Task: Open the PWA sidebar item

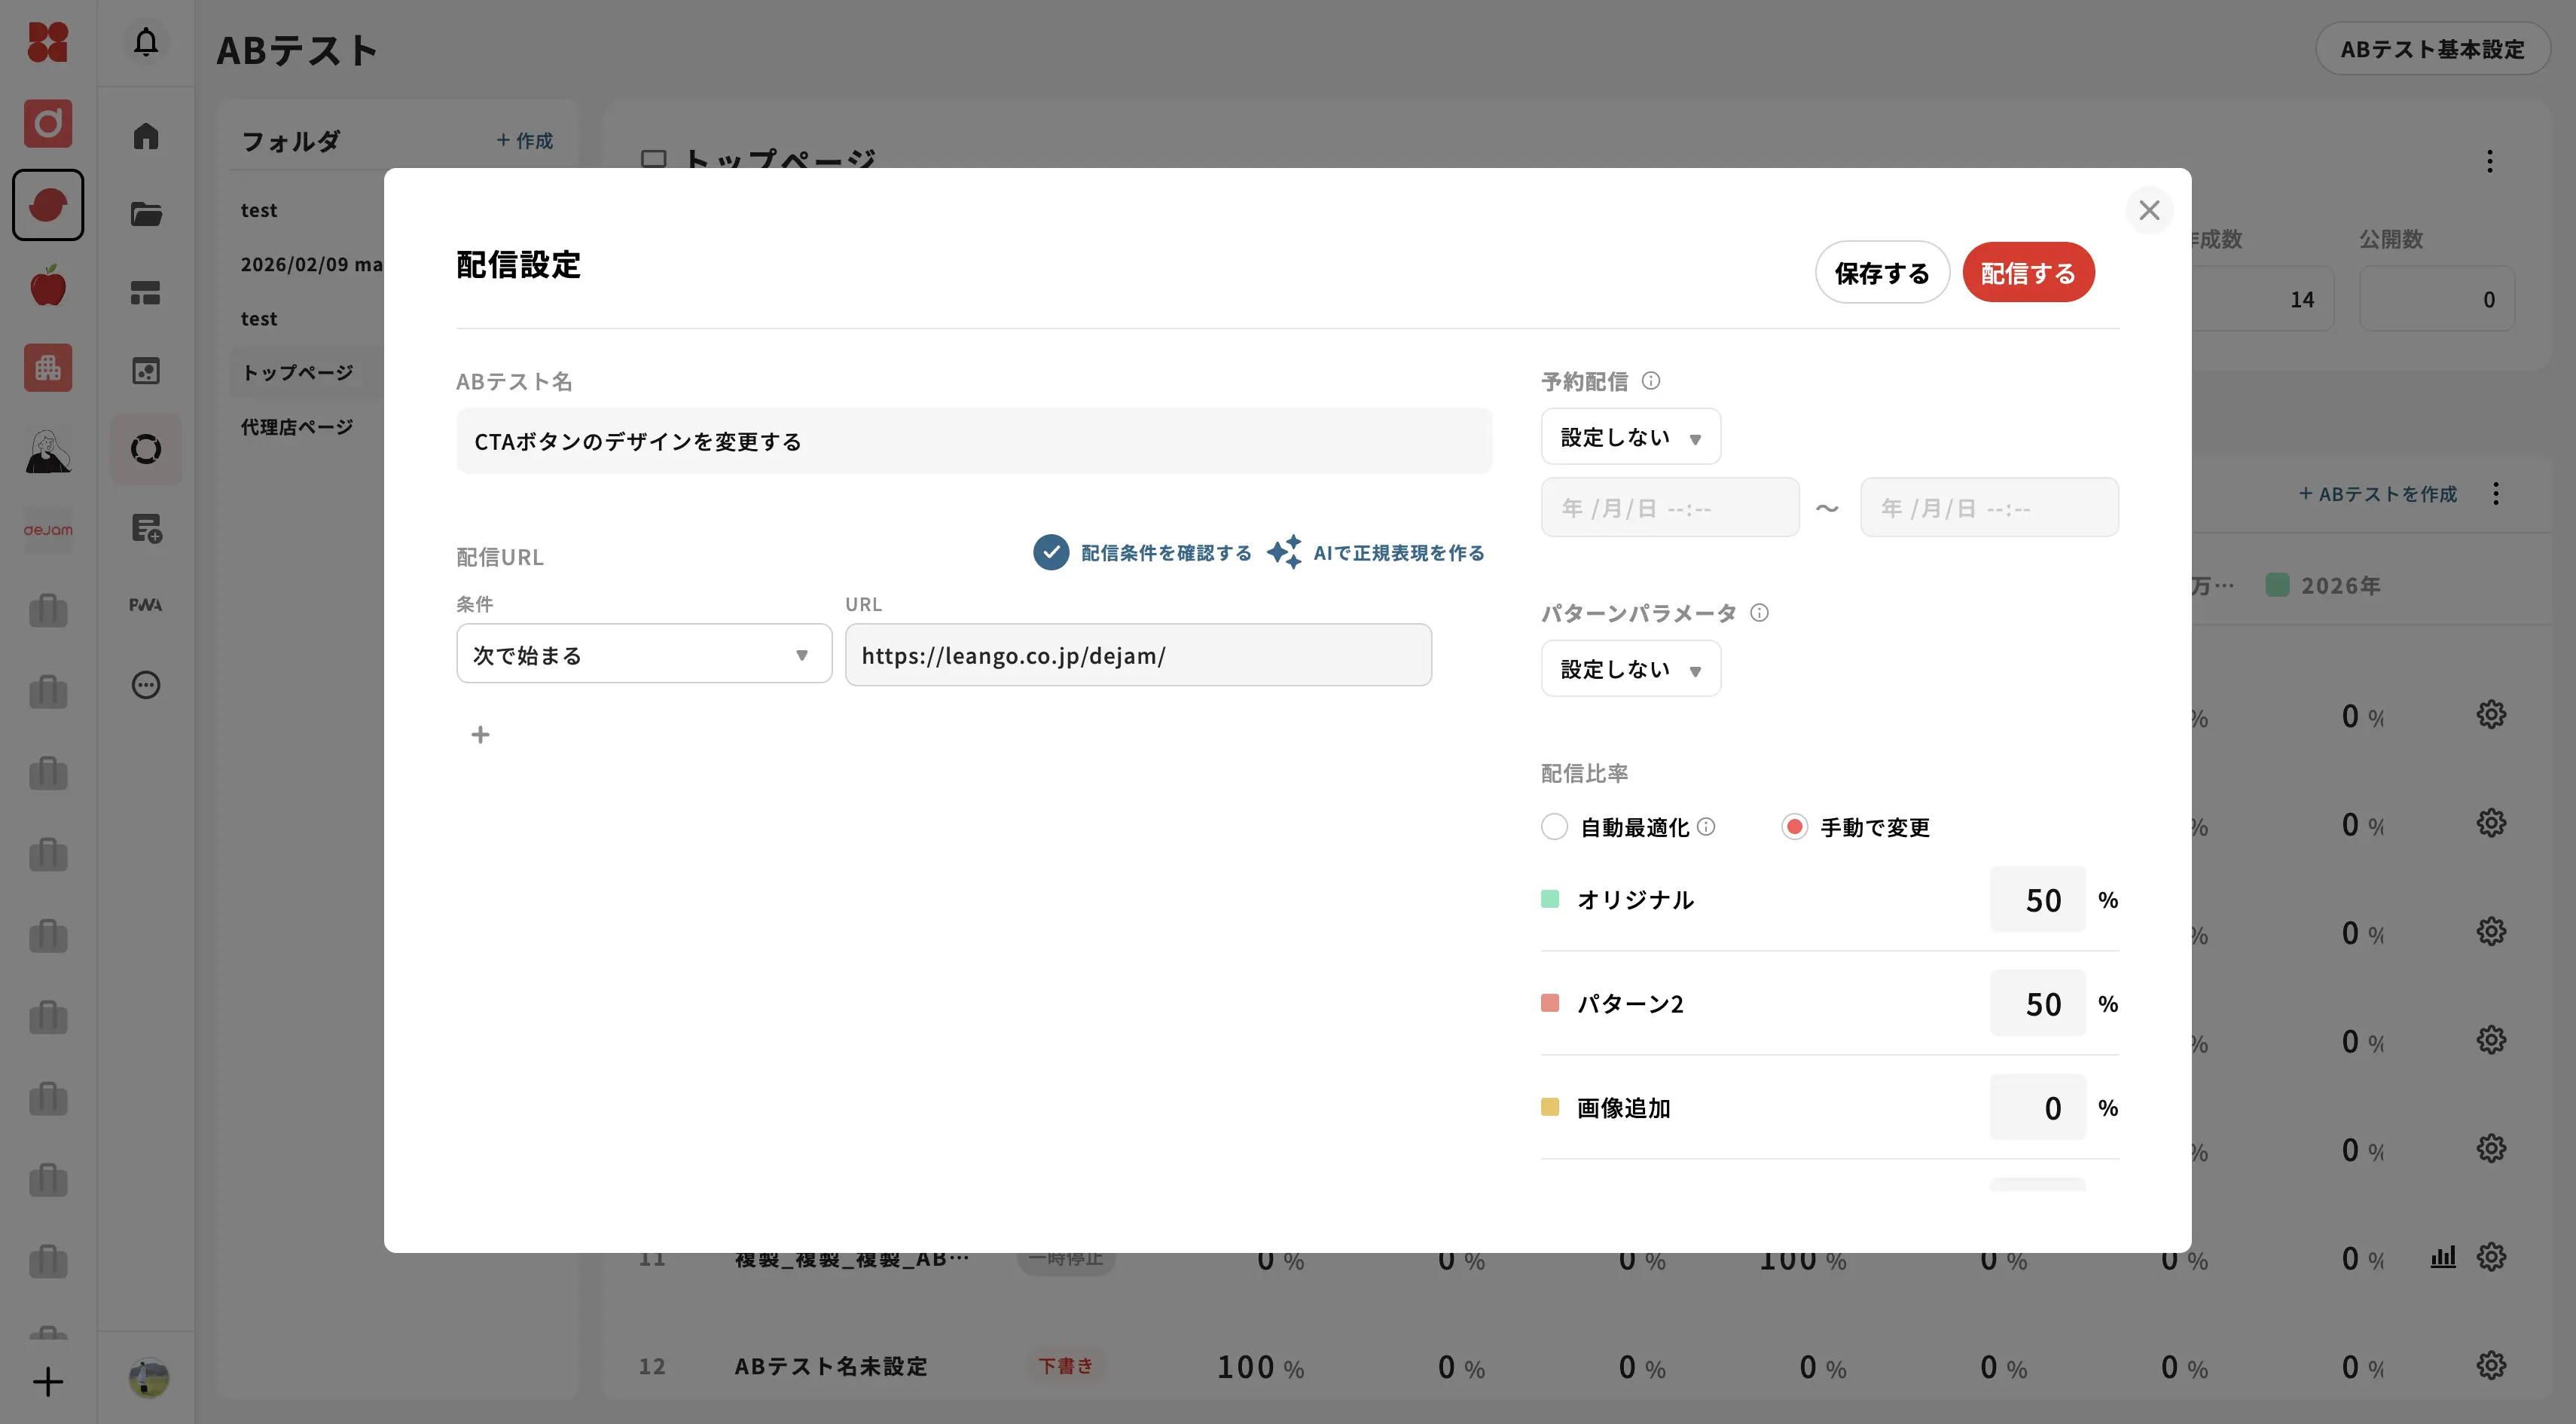Action: tap(146, 605)
